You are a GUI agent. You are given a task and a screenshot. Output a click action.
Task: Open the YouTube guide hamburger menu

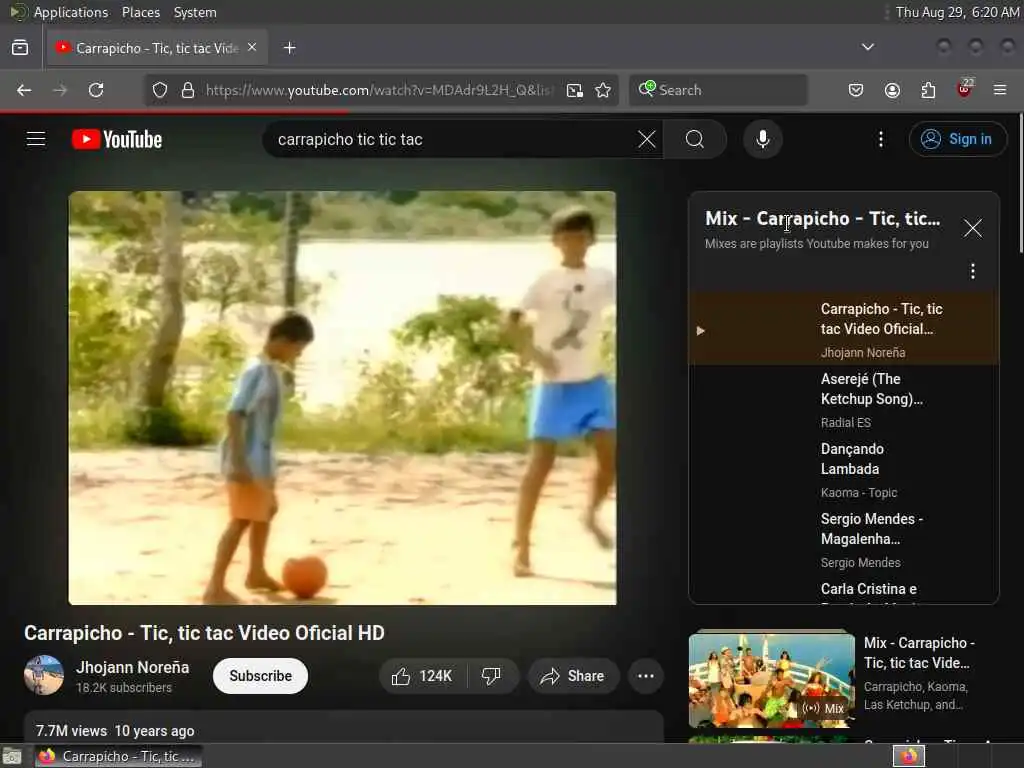pyautogui.click(x=36, y=139)
